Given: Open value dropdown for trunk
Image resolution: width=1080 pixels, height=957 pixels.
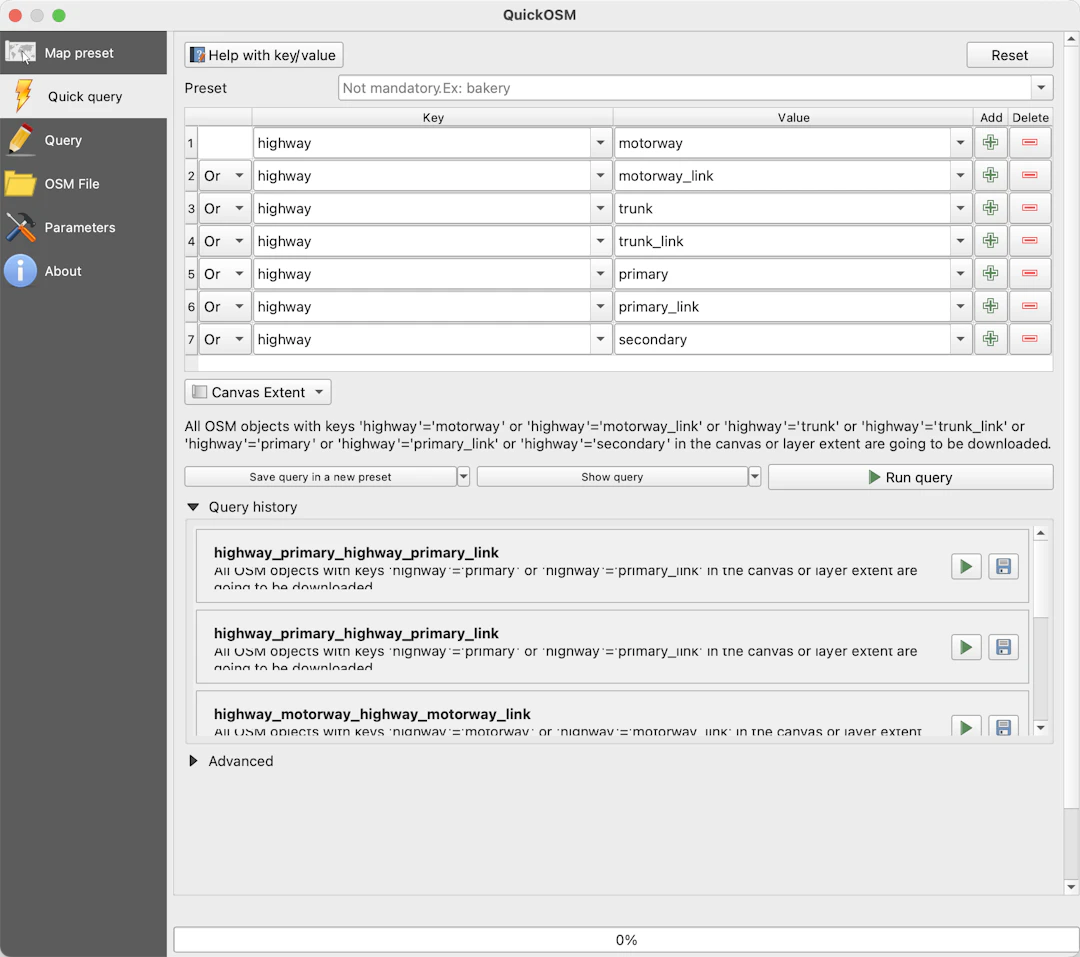Looking at the screenshot, I should point(960,208).
